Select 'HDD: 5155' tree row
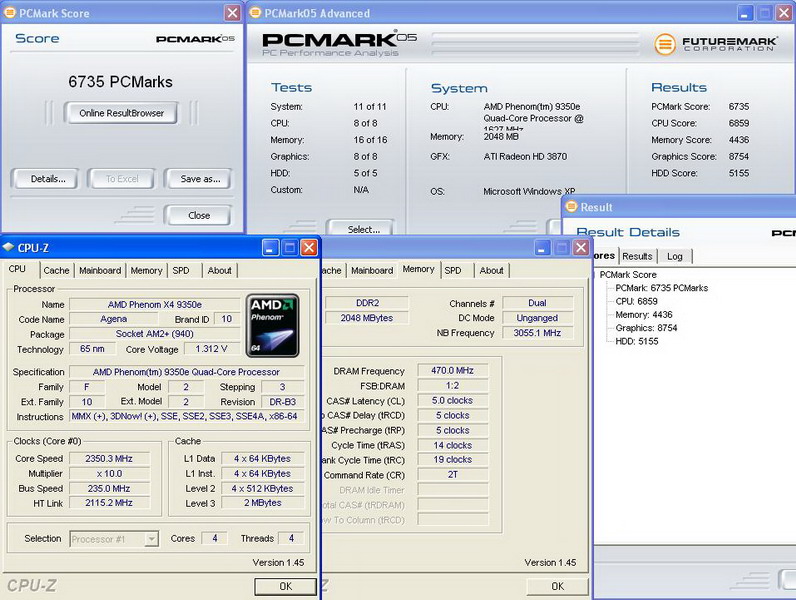The height and width of the screenshot is (600, 796). [x=637, y=341]
